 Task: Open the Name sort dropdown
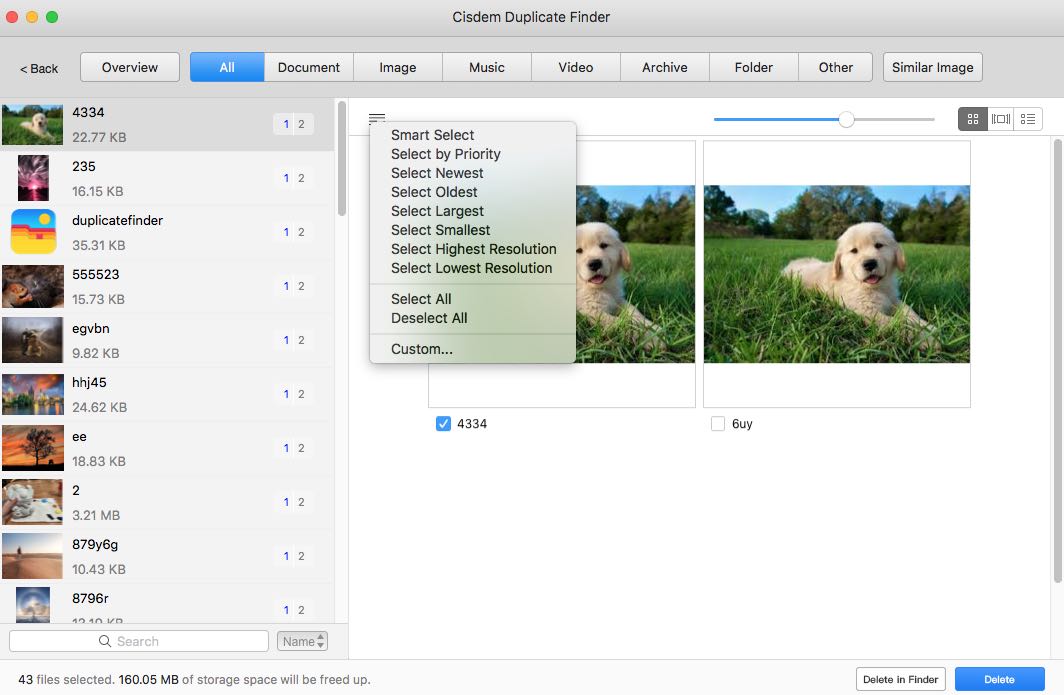click(302, 641)
